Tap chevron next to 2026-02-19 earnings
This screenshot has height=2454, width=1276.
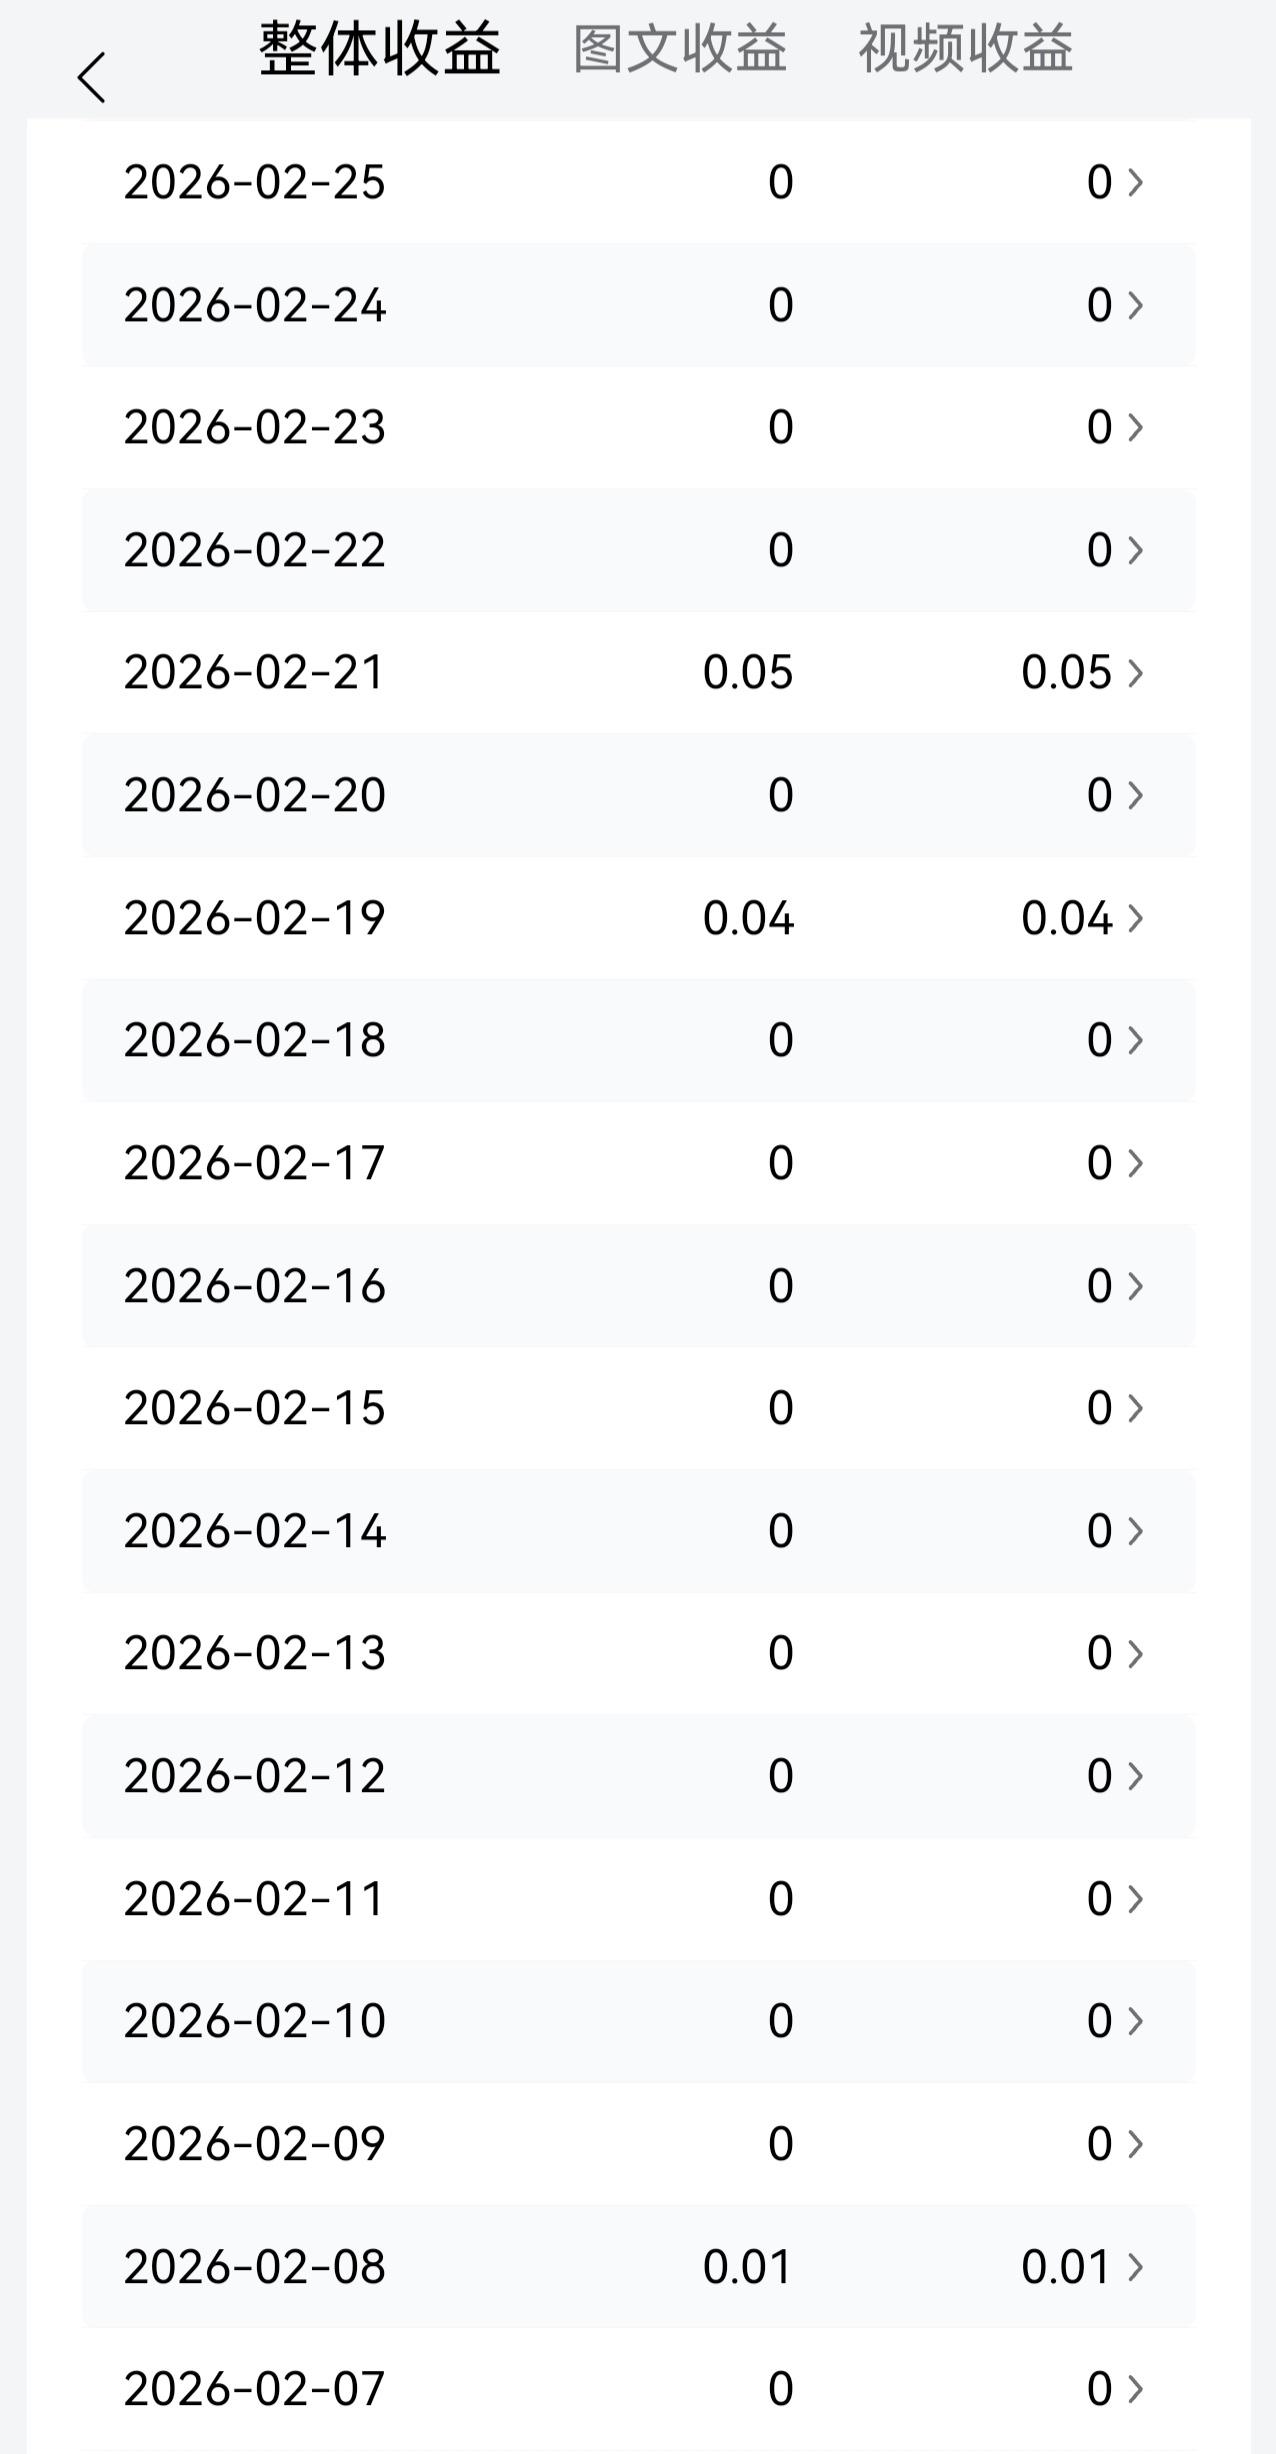(x=1135, y=918)
